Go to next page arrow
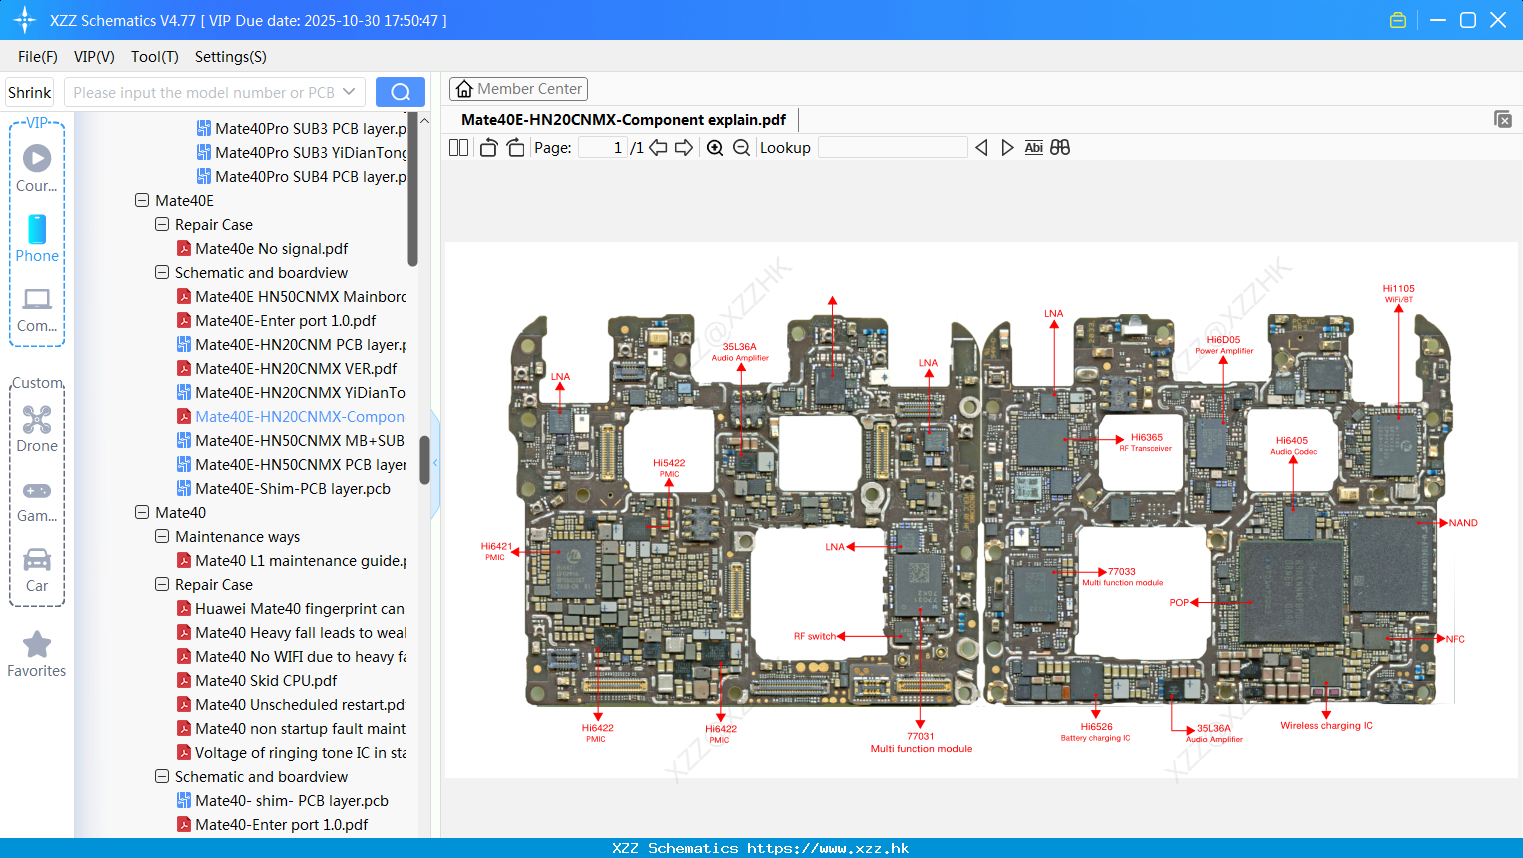The image size is (1523, 858). (x=684, y=147)
